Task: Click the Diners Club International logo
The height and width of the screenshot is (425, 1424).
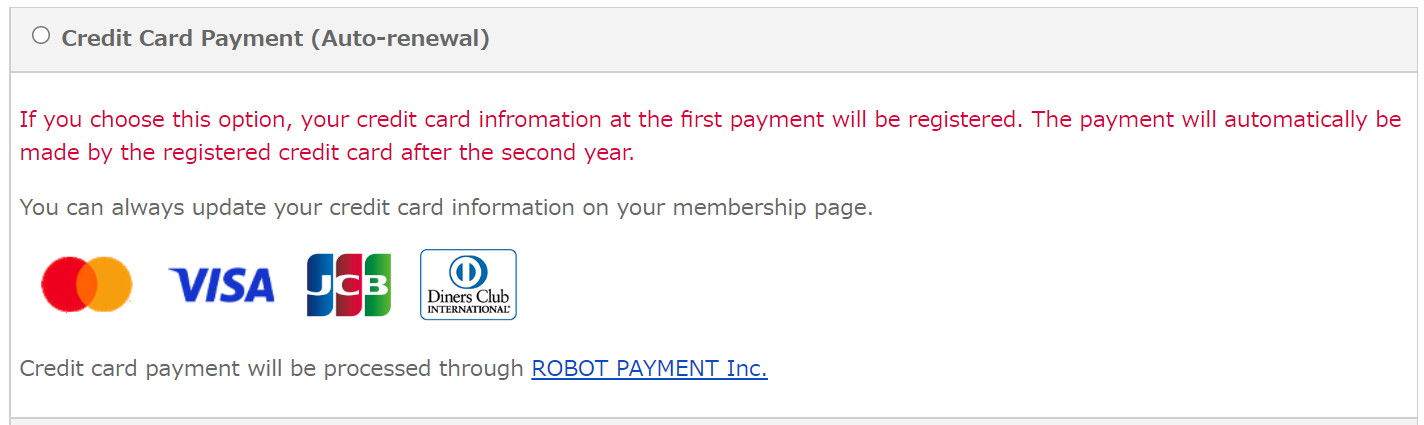Action: [x=468, y=285]
